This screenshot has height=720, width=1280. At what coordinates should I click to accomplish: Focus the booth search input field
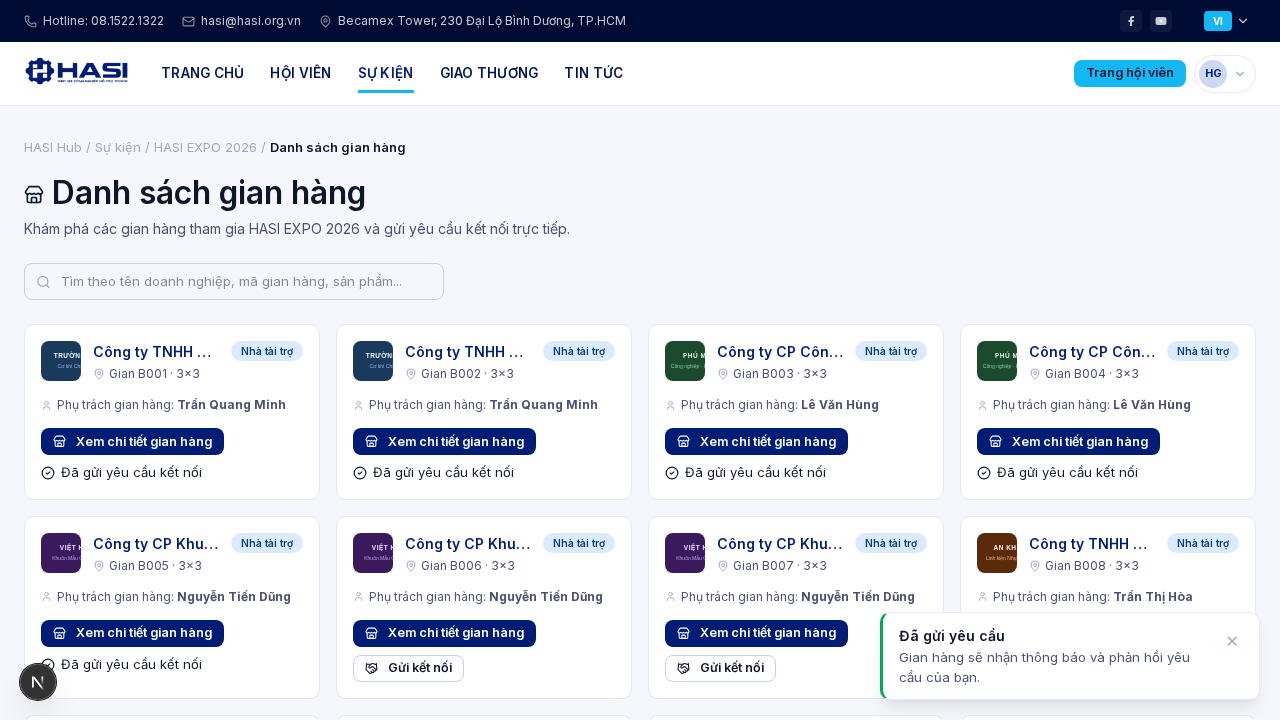(234, 282)
